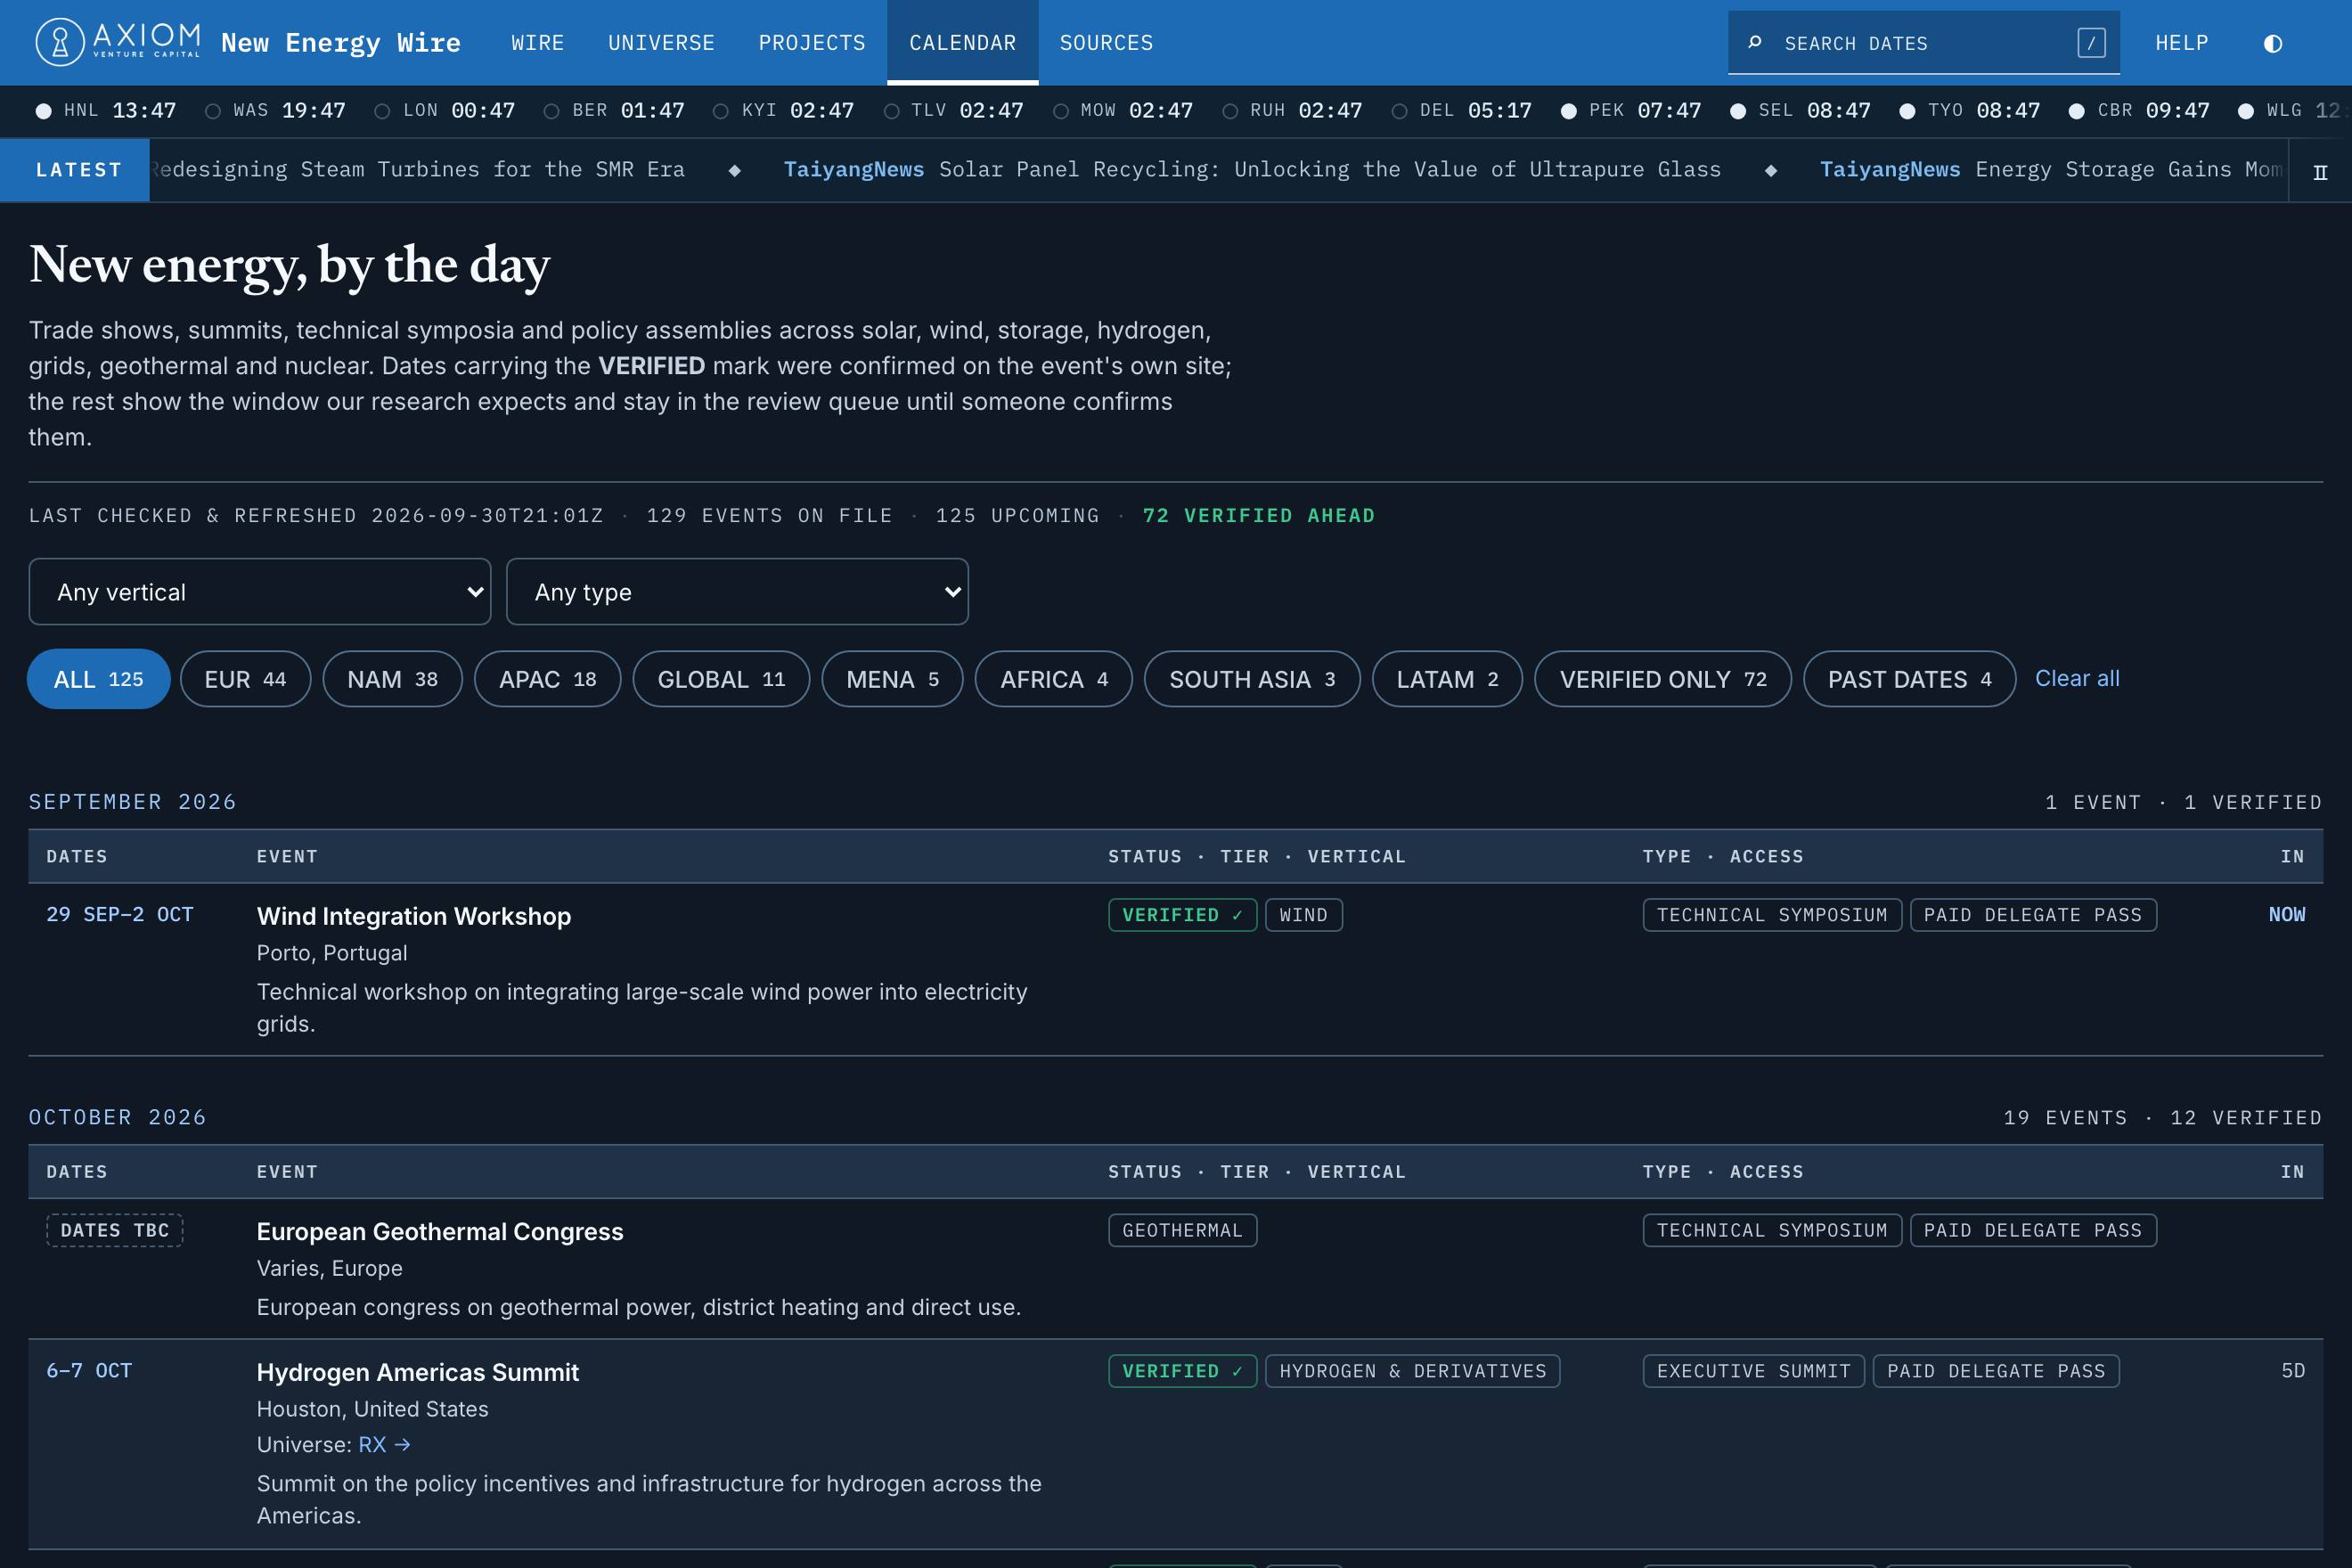The image size is (2352, 1568).
Task: Open the Universe nav tab
Action: coord(661,43)
